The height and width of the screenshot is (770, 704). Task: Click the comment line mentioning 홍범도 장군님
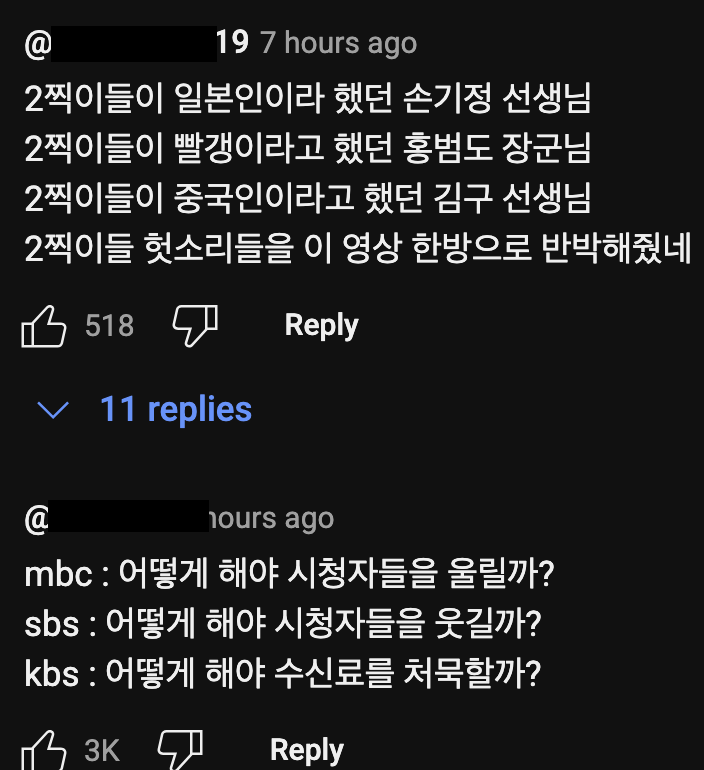pyautogui.click(x=307, y=149)
